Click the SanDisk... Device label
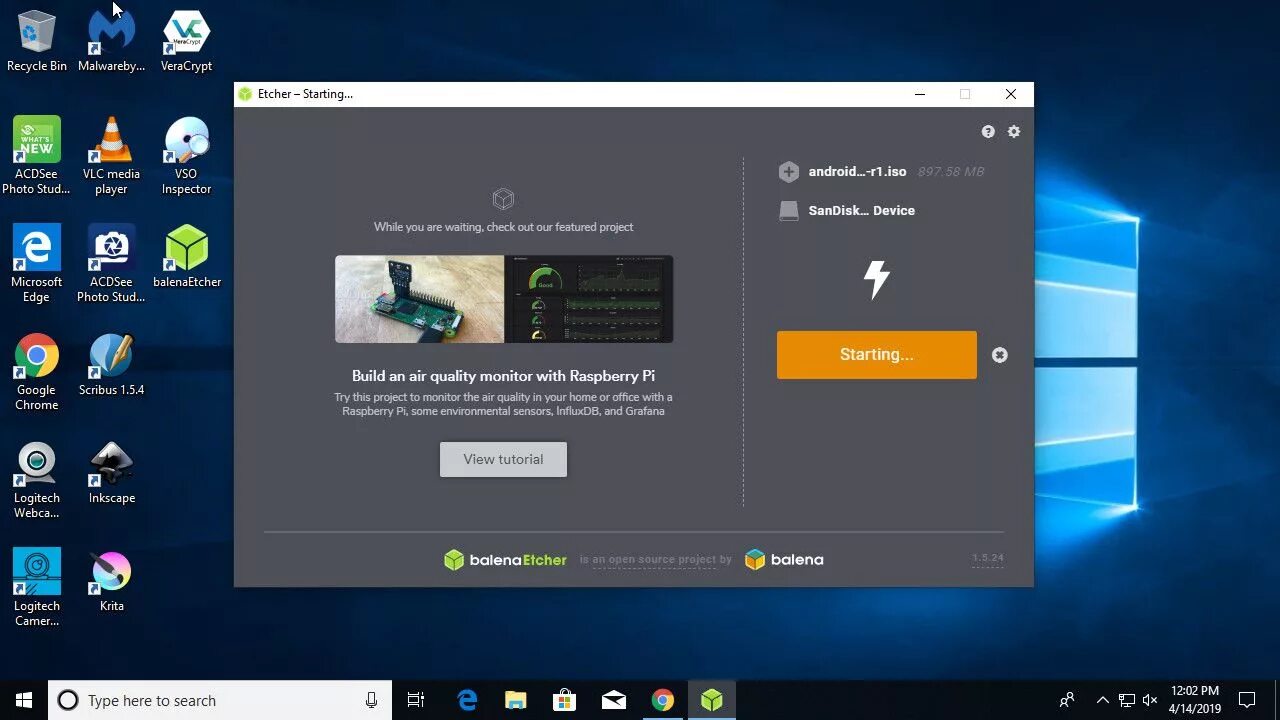1280x720 pixels. coord(861,211)
